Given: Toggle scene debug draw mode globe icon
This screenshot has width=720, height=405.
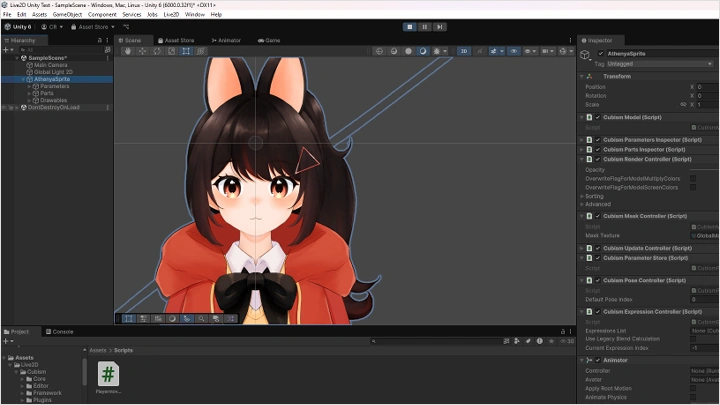Looking at the screenshot, I should click(x=379, y=51).
